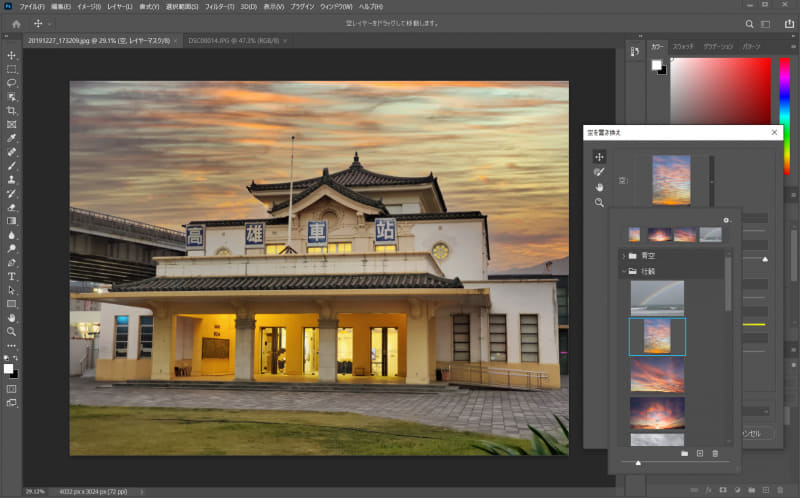This screenshot has width=800, height=498.
Task: Select the Rectangle shape tool
Action: click(11, 304)
